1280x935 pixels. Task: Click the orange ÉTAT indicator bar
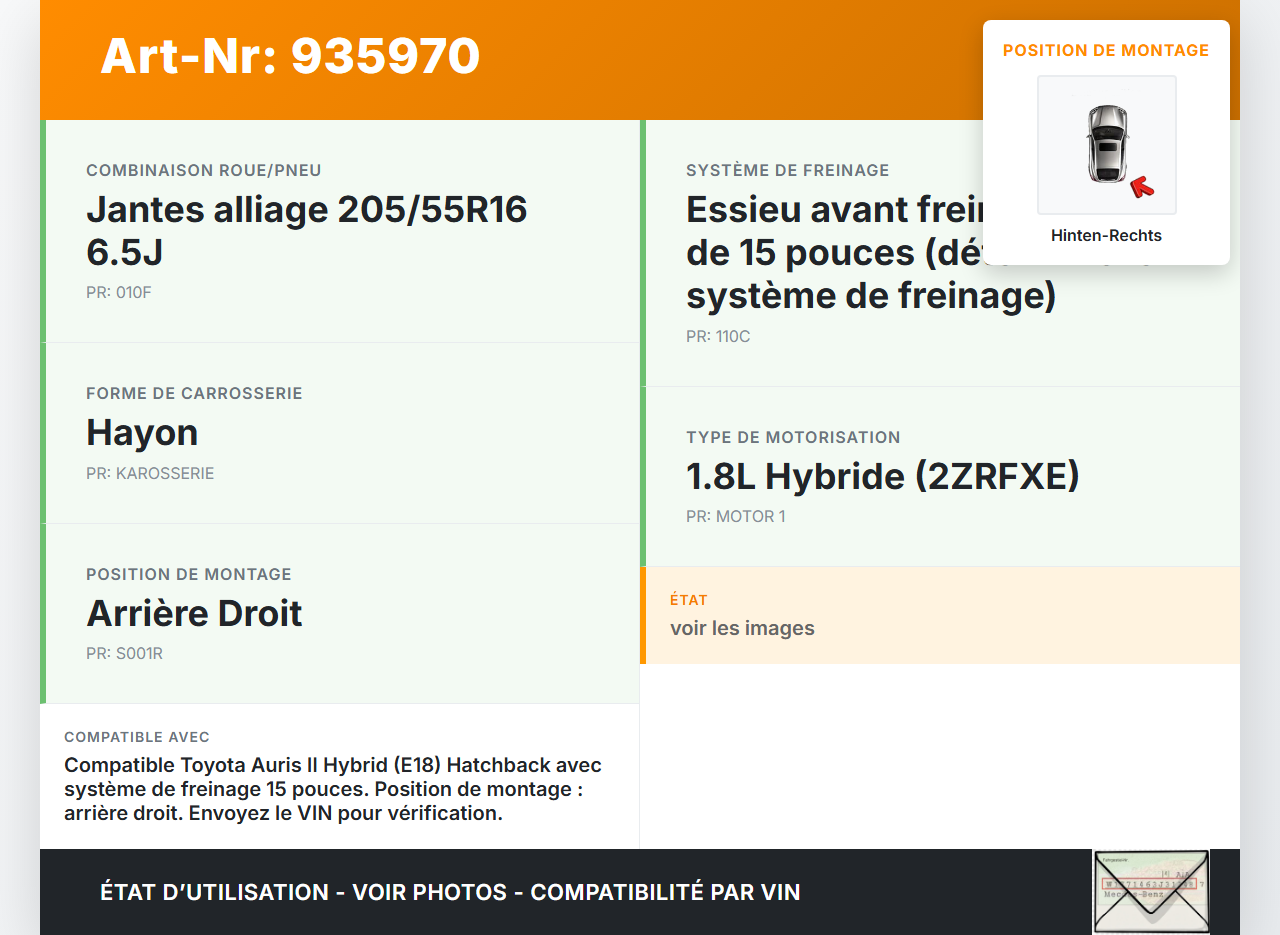tap(643, 615)
